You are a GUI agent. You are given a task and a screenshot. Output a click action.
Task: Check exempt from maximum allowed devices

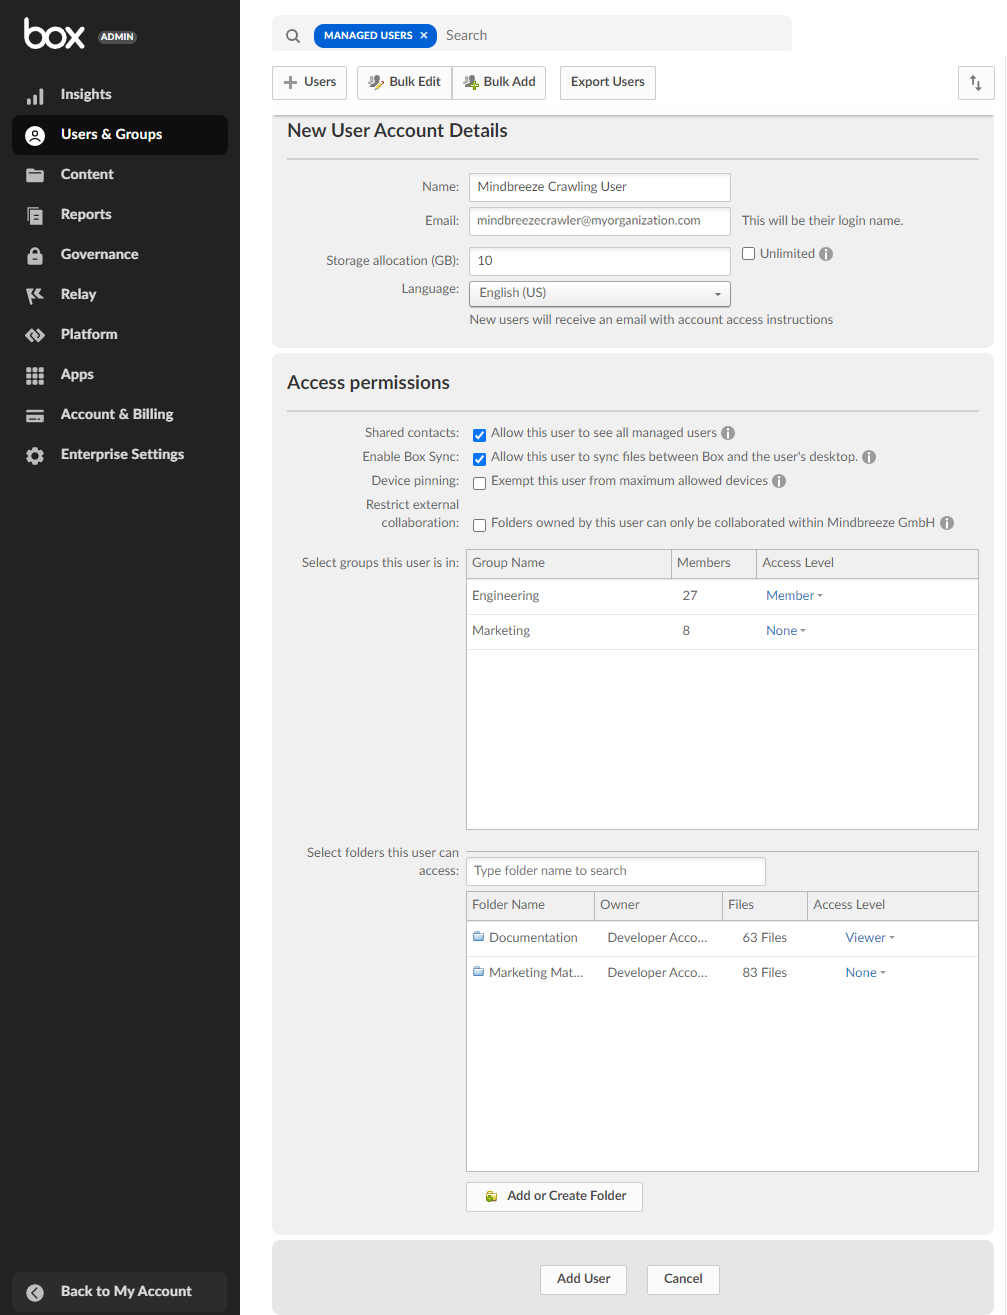[480, 483]
